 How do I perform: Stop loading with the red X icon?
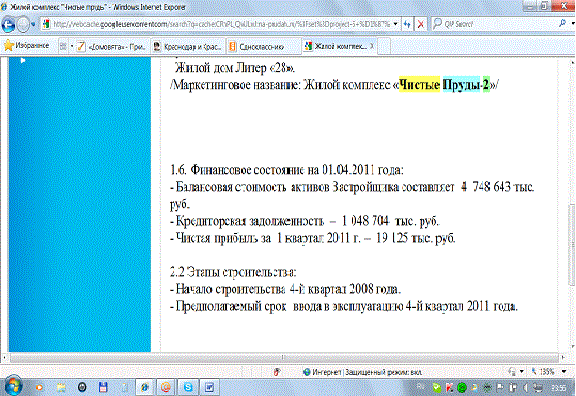[x=421, y=25]
